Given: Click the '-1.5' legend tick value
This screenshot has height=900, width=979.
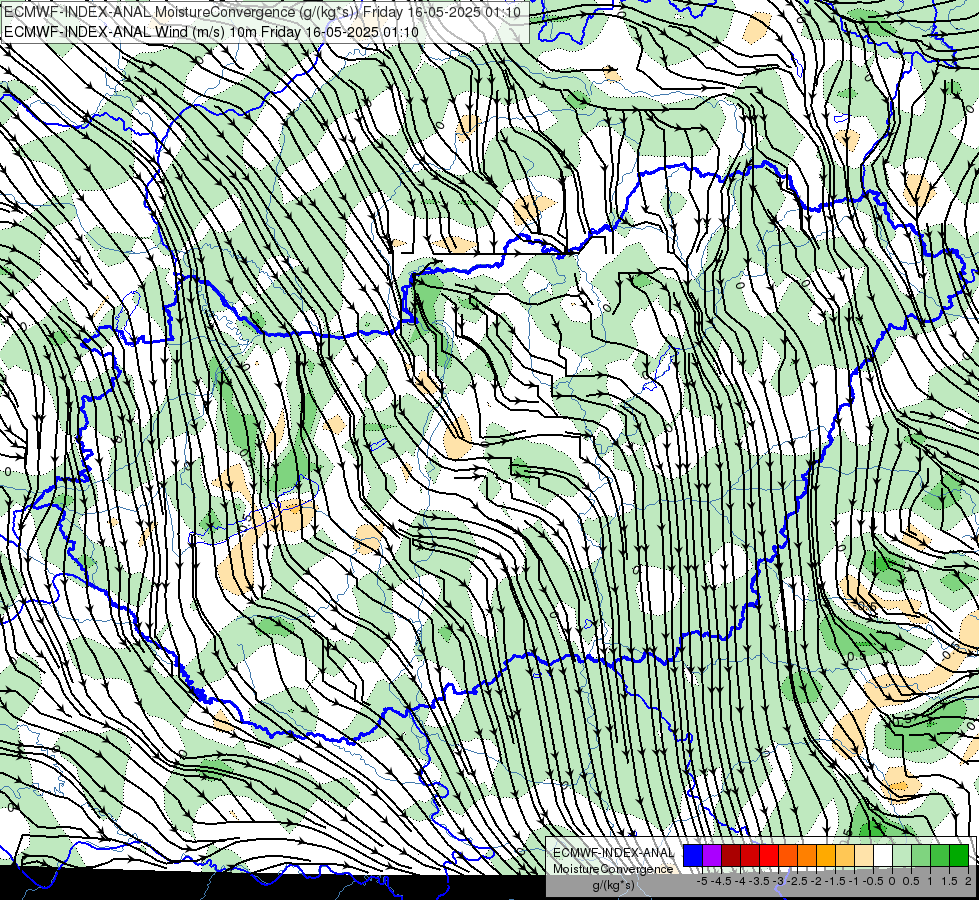Looking at the screenshot, I should [835, 881].
